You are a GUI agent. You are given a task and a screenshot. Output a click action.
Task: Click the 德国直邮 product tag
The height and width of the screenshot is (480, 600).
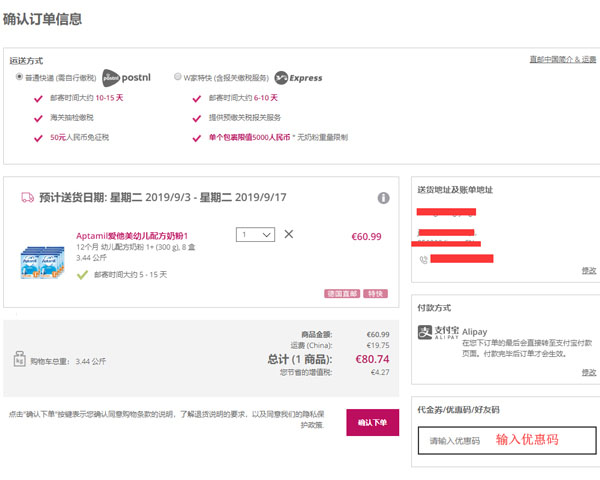tap(342, 294)
